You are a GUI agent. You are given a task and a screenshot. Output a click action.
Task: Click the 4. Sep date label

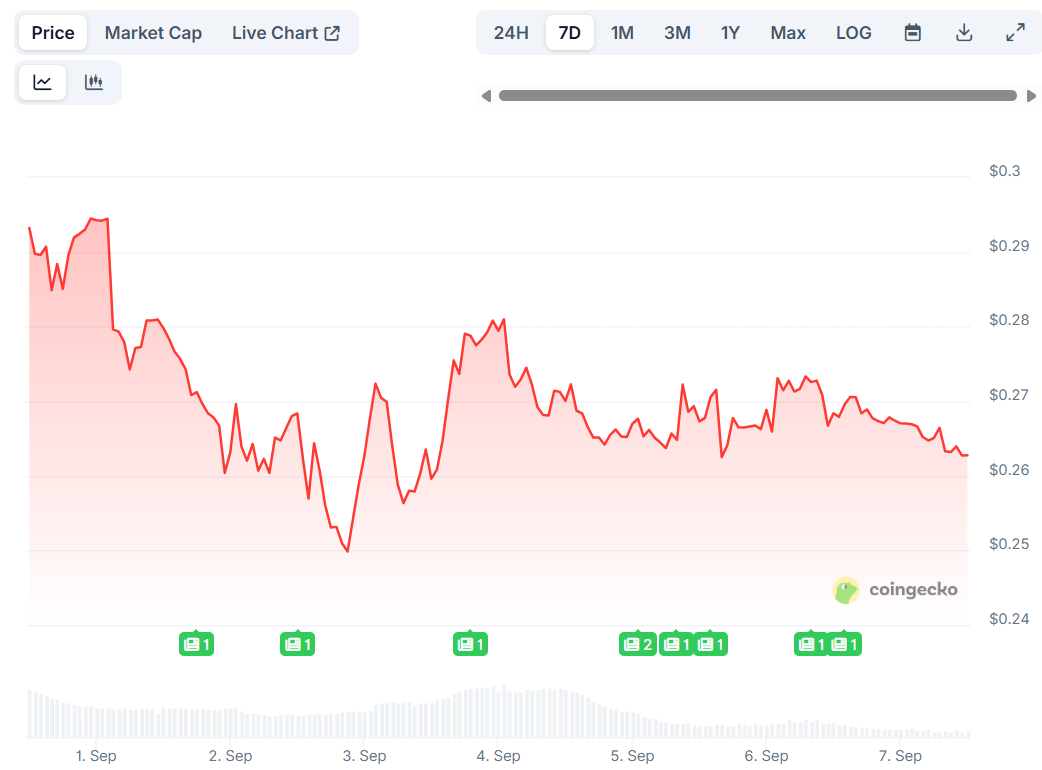[x=498, y=755]
